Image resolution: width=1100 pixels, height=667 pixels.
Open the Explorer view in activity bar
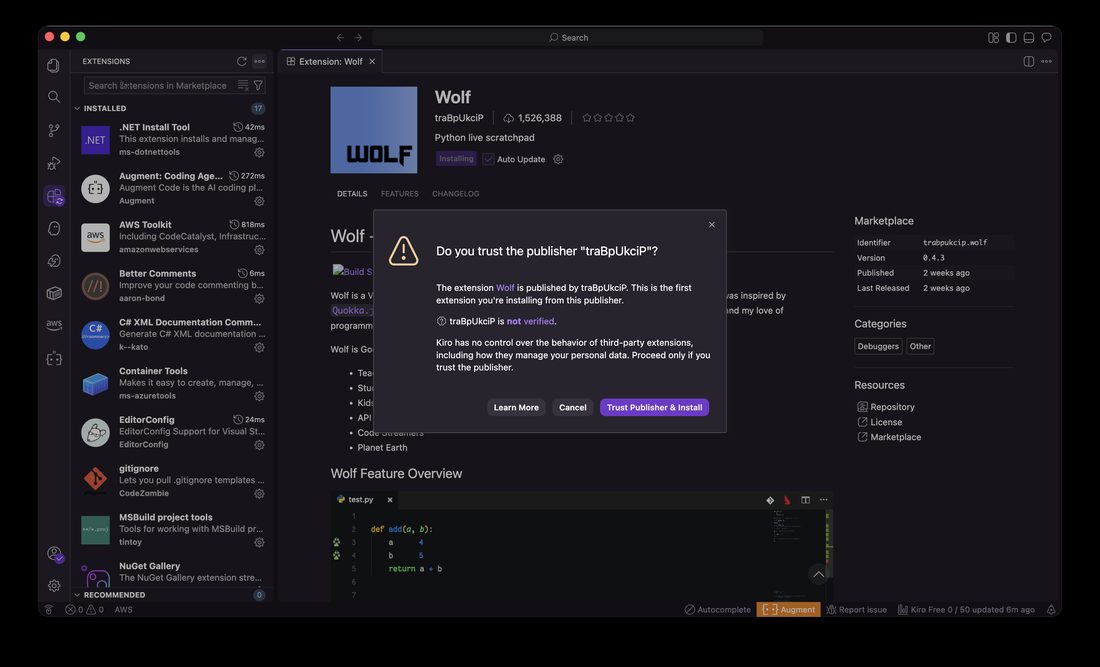[53, 65]
